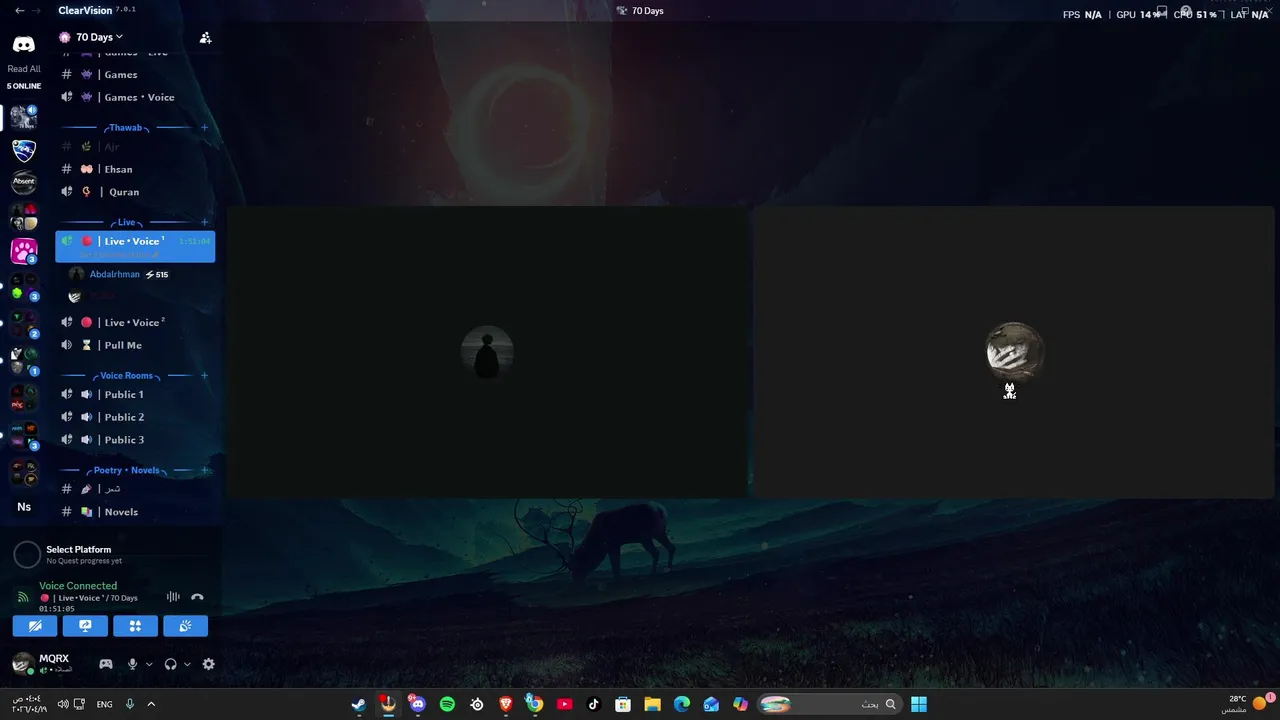Image resolution: width=1280 pixels, height=720 pixels.
Task: Toggle camera on with the video button
Action: tap(35, 626)
